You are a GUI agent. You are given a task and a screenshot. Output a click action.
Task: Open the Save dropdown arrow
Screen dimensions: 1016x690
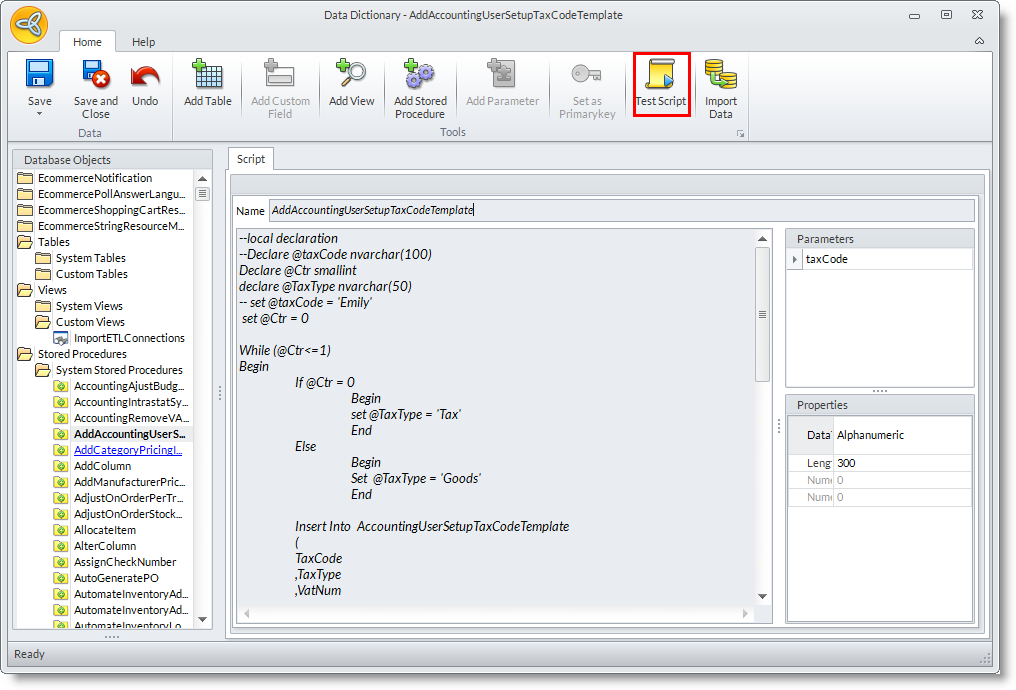tap(40, 114)
